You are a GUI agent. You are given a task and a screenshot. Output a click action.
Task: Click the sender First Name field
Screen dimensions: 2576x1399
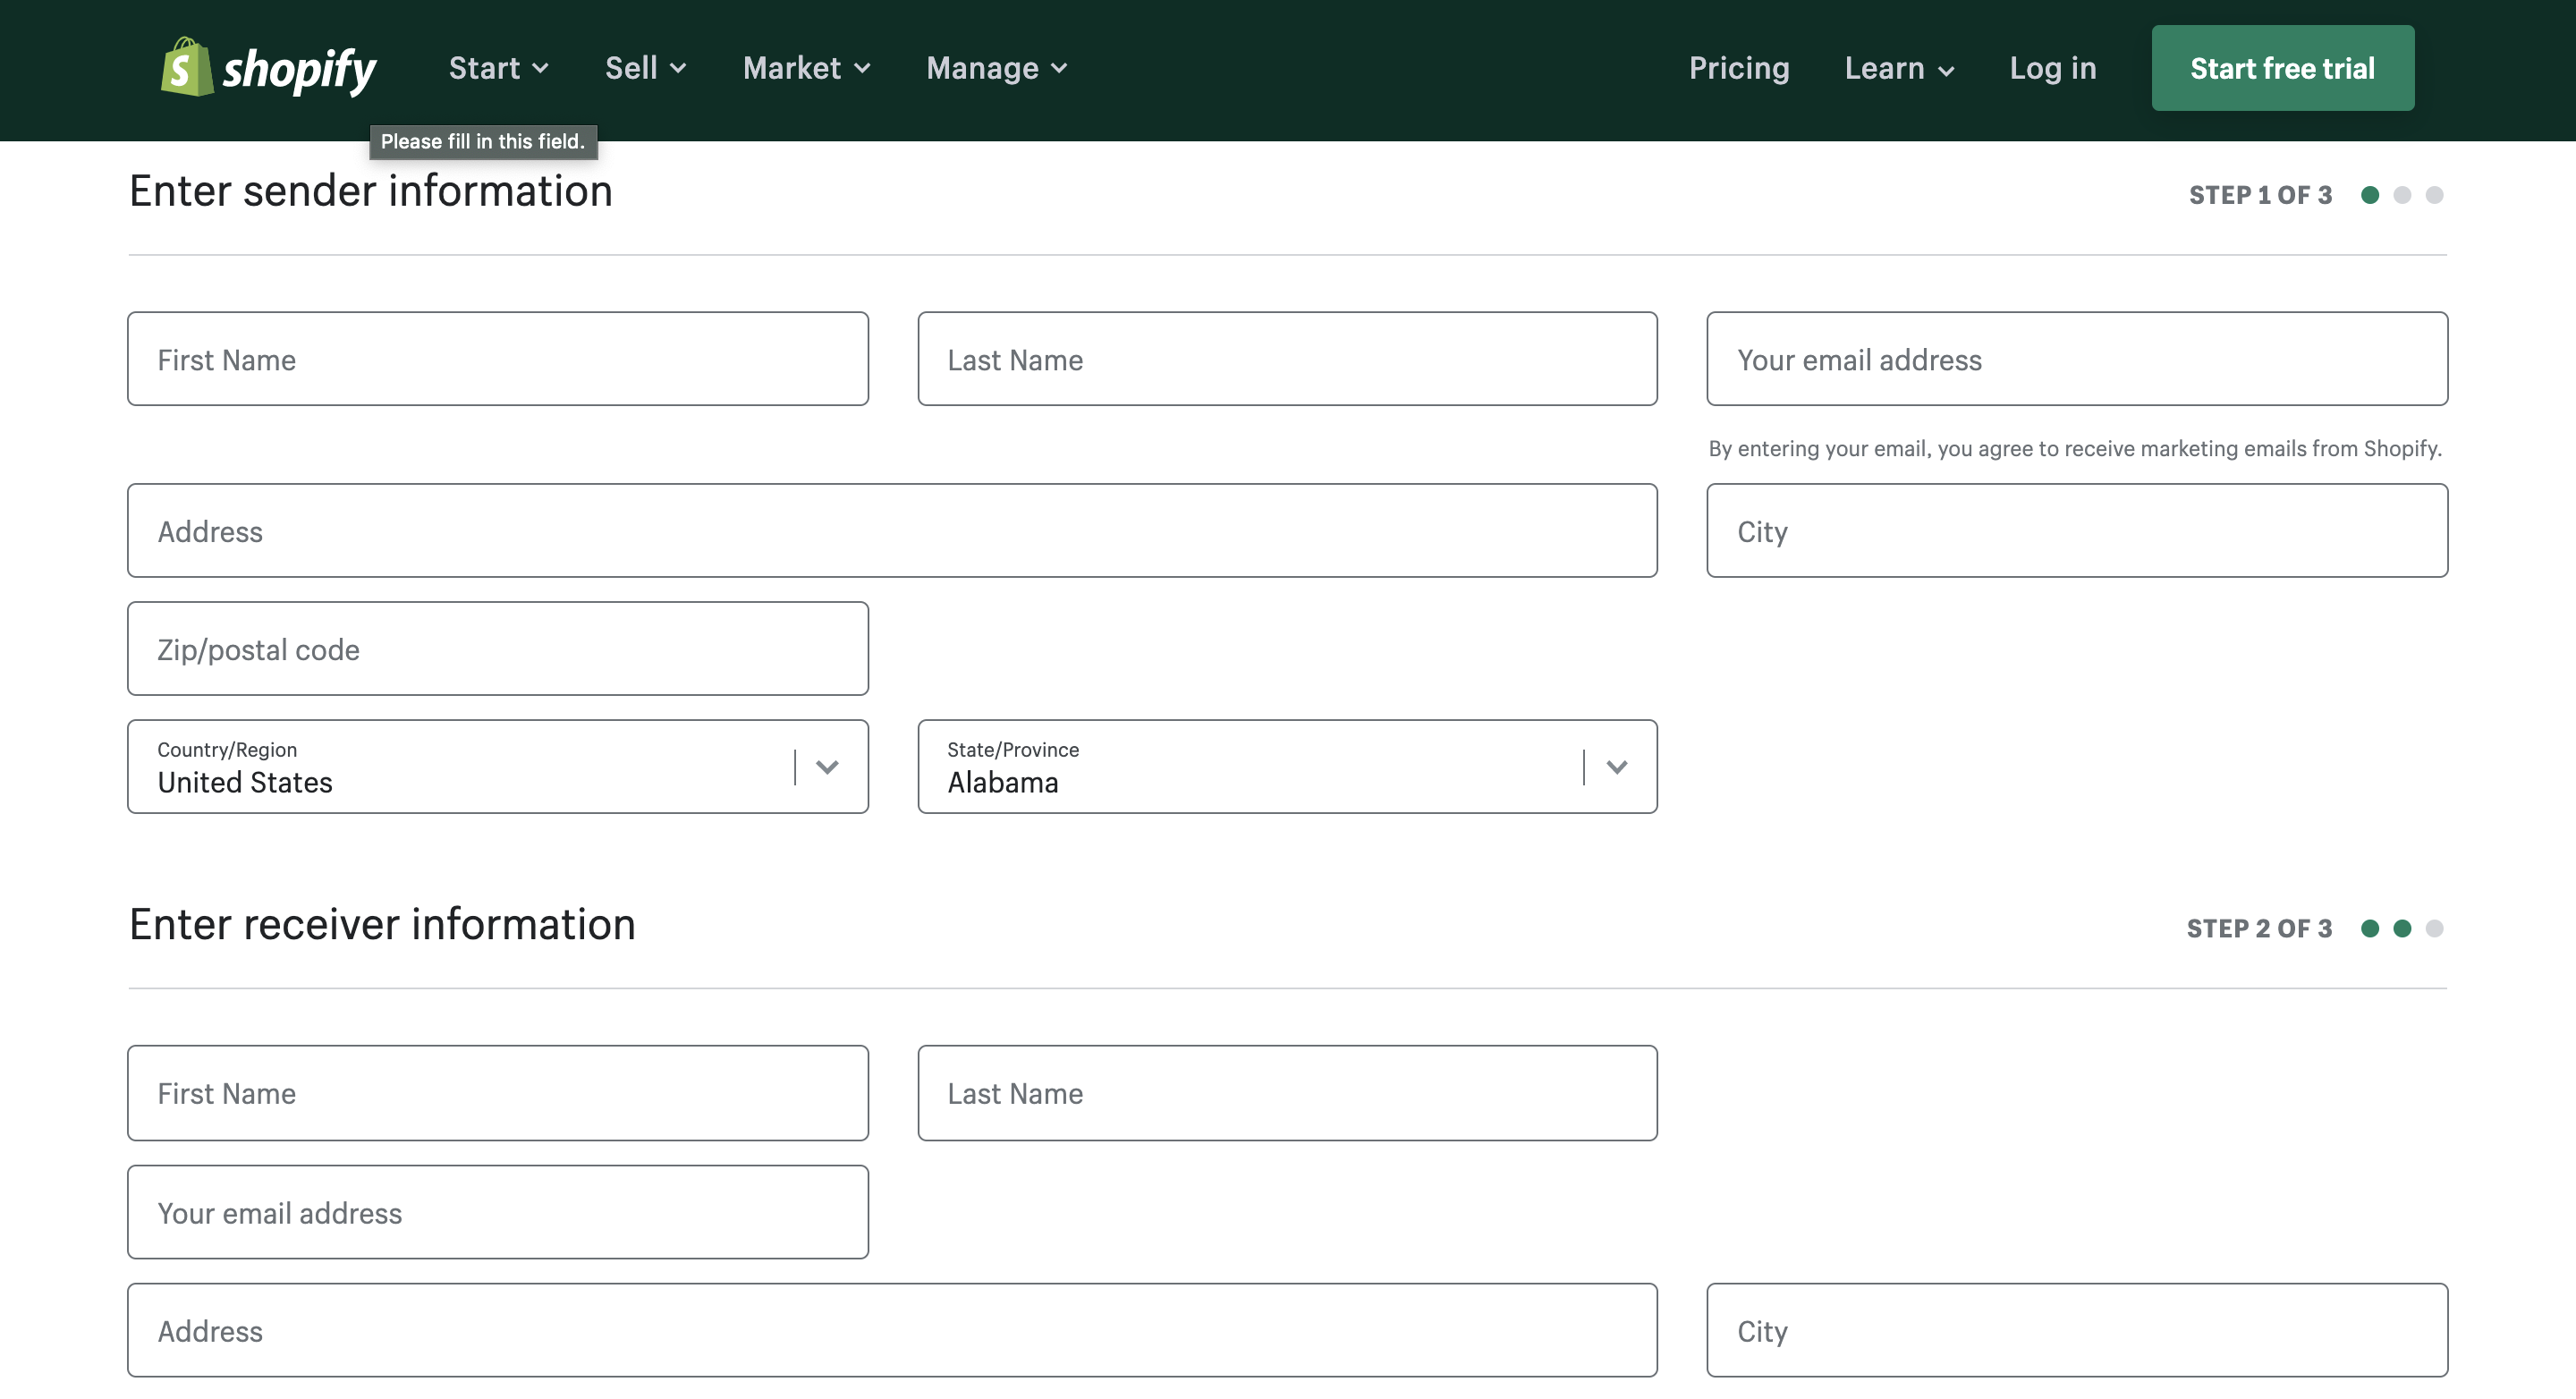click(x=497, y=359)
